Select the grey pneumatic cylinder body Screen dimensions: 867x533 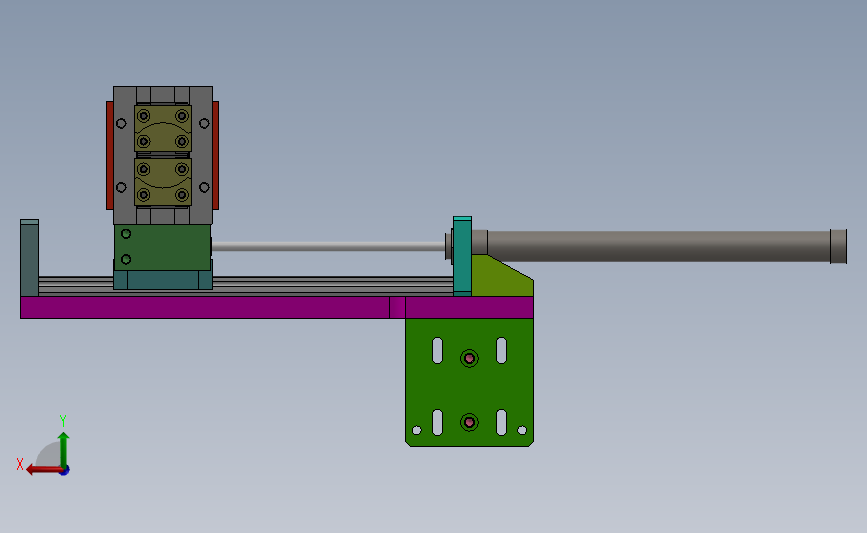coord(658,246)
